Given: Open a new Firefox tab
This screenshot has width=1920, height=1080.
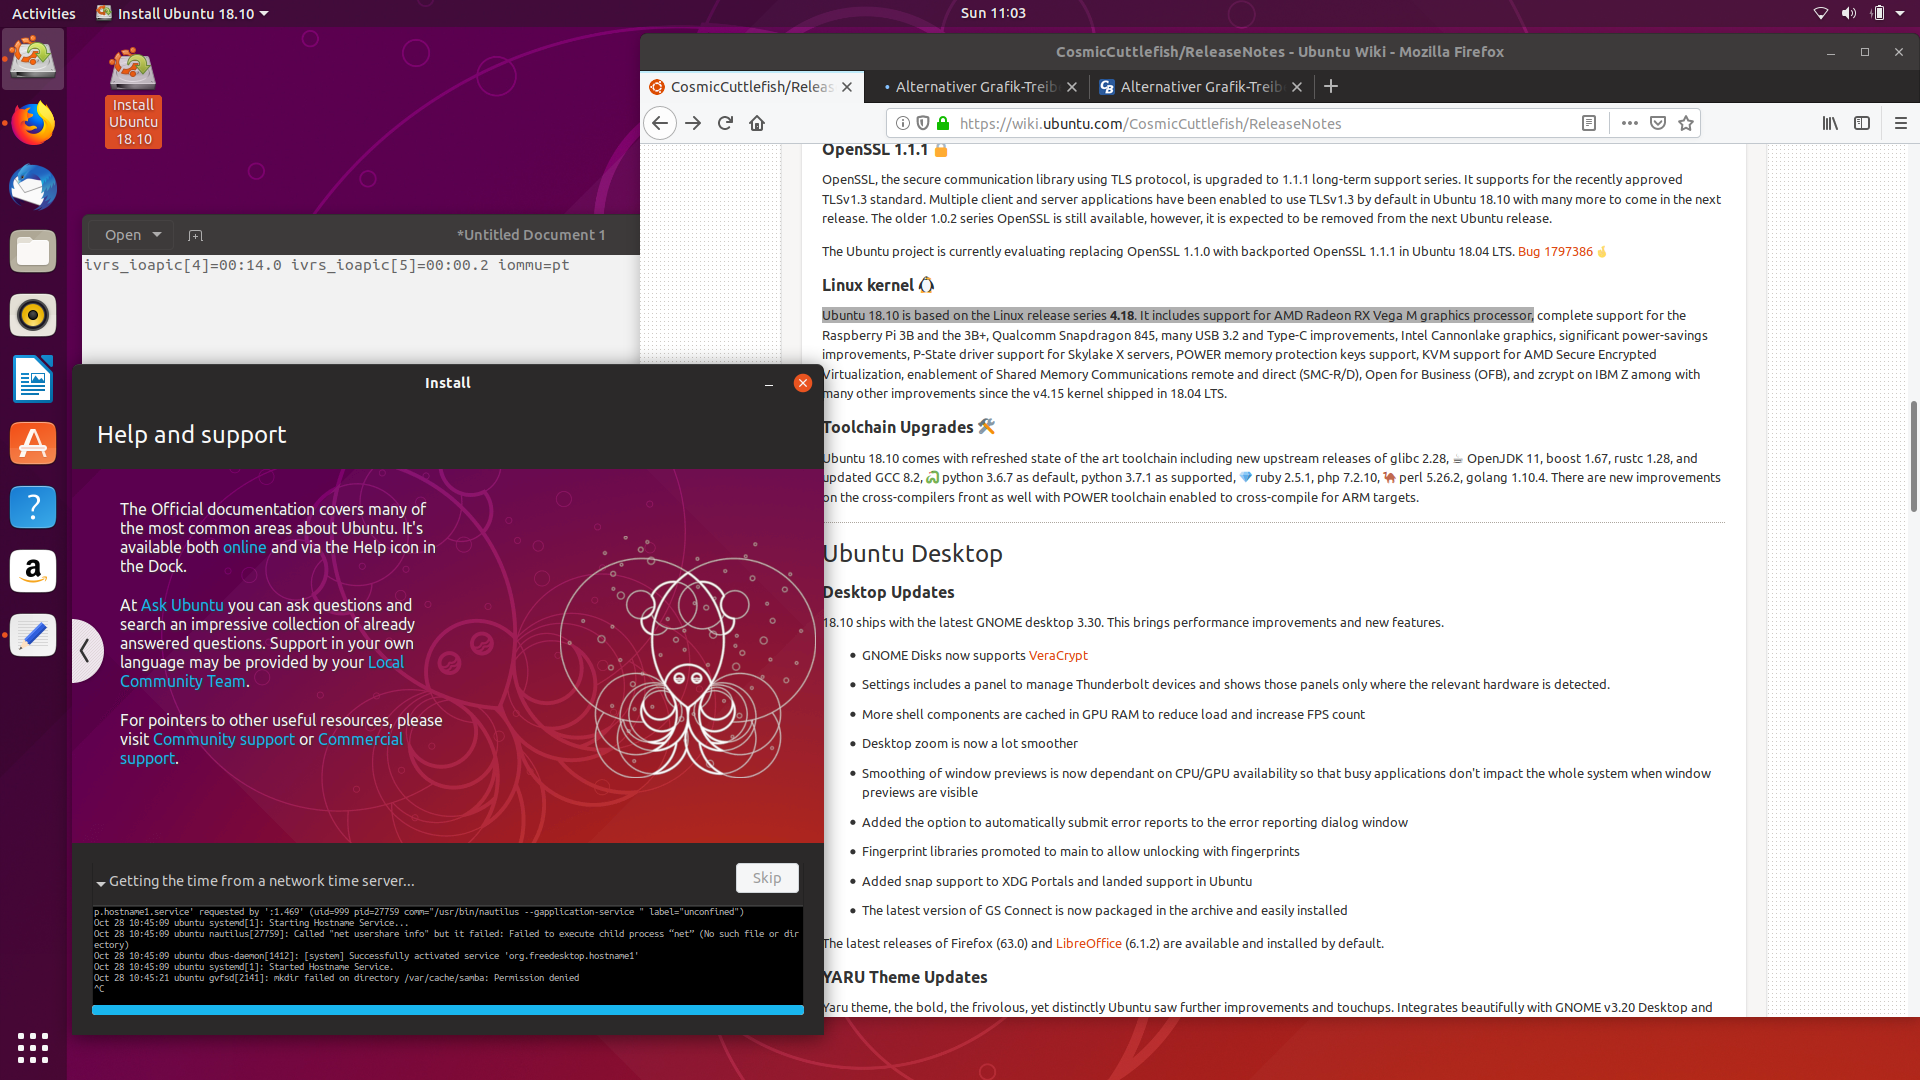Looking at the screenshot, I should [x=1331, y=87].
